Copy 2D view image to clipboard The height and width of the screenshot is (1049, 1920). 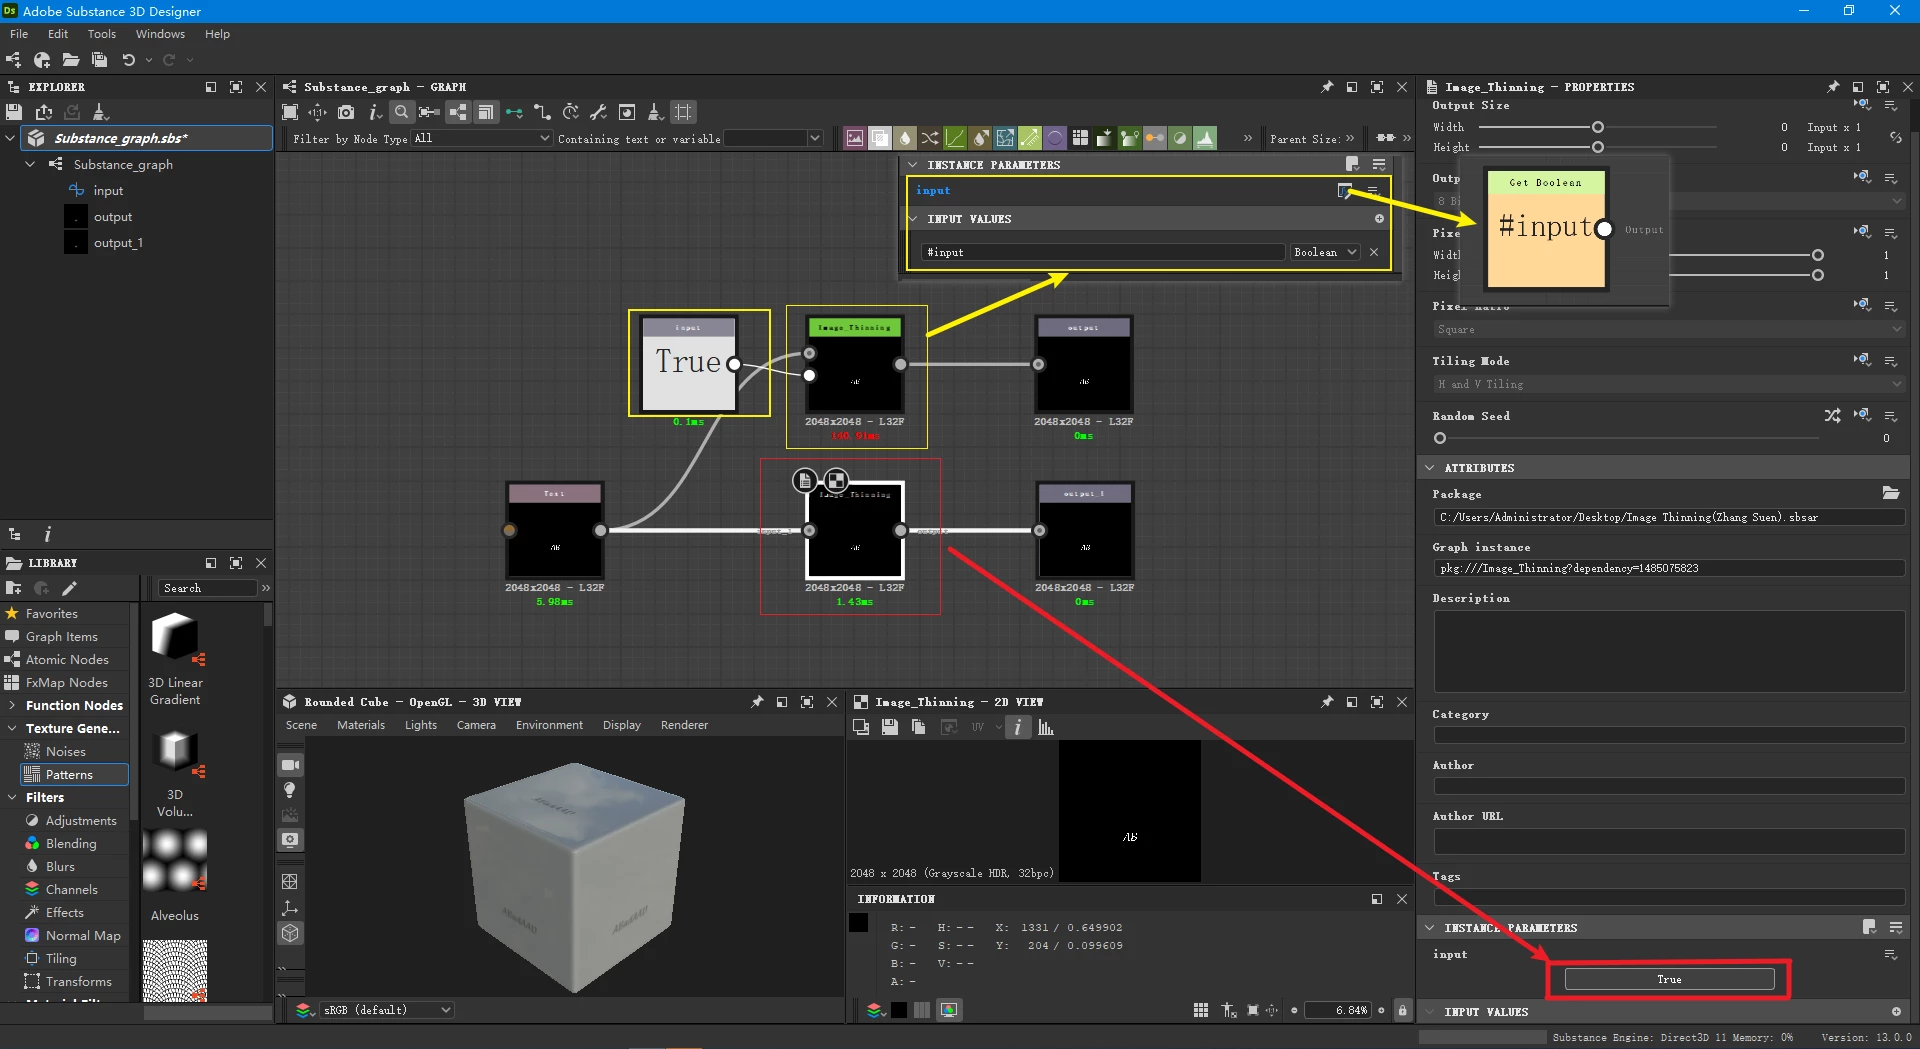click(x=919, y=727)
